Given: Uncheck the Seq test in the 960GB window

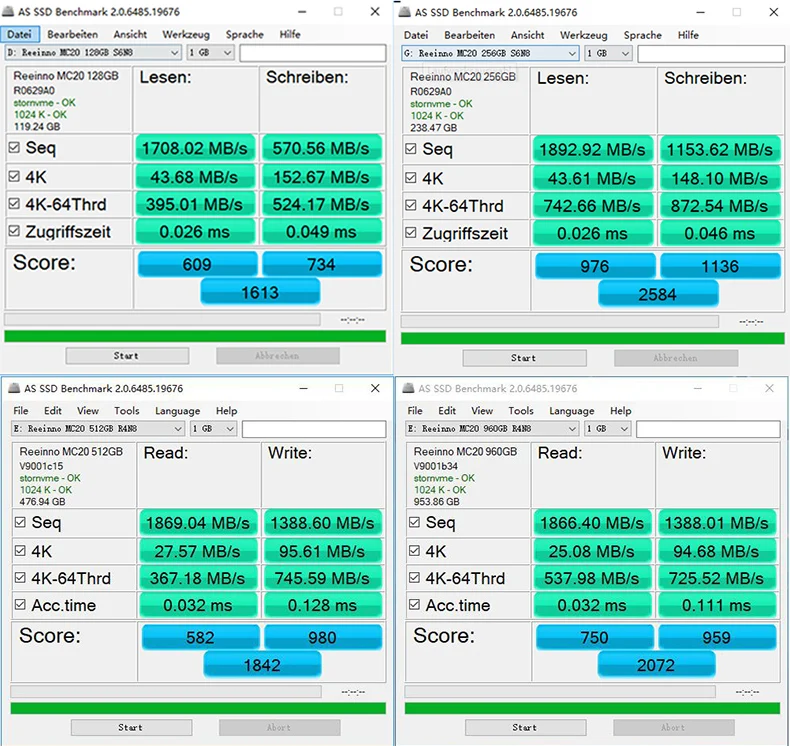Looking at the screenshot, I should pos(414,522).
